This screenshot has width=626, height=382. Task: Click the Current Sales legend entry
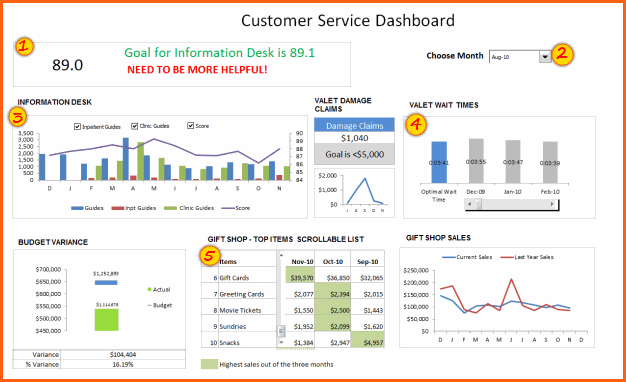(x=467, y=257)
